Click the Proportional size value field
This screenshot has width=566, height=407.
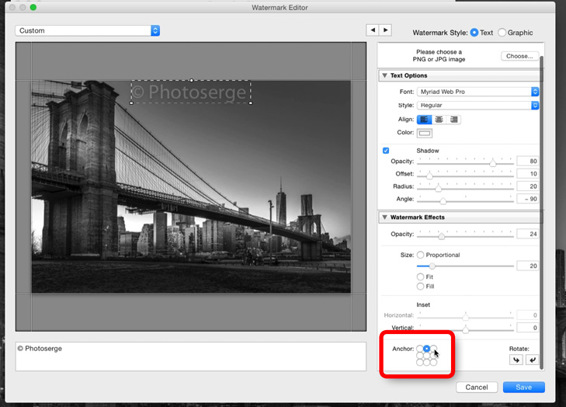pos(528,266)
